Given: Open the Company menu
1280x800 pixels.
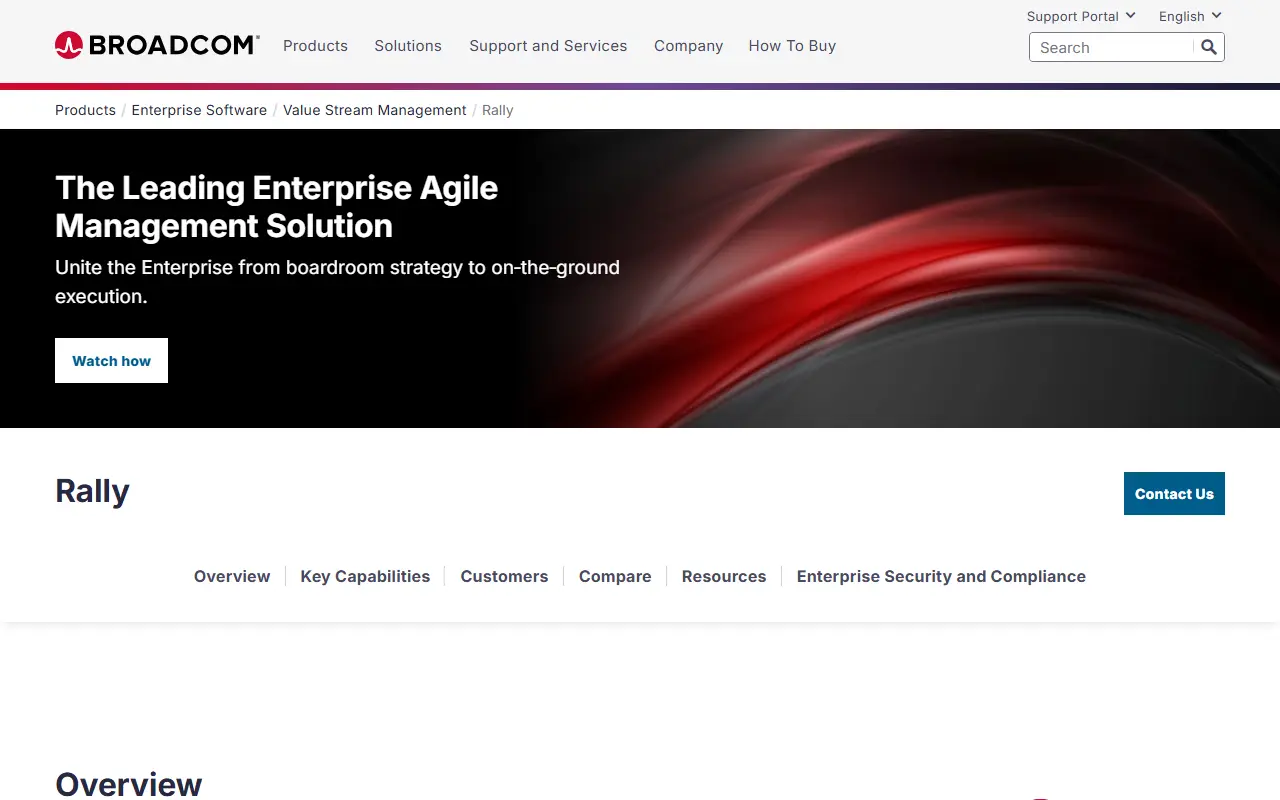Looking at the screenshot, I should pos(688,46).
